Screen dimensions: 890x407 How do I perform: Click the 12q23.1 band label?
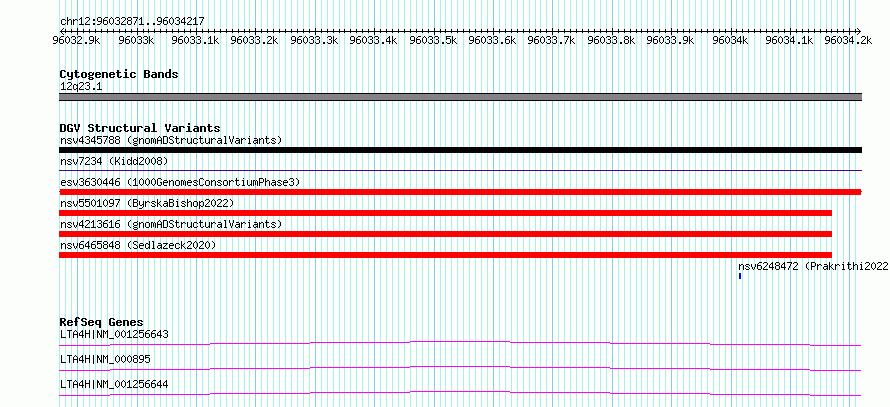pyautogui.click(x=81, y=87)
